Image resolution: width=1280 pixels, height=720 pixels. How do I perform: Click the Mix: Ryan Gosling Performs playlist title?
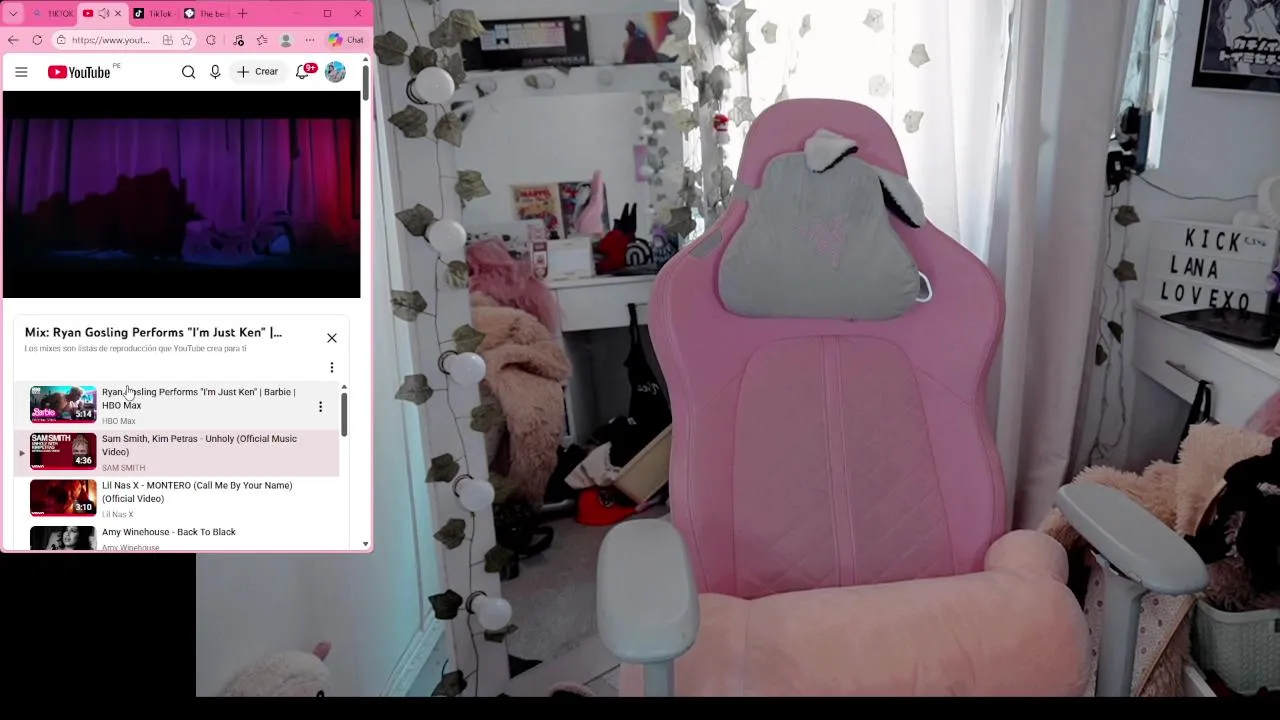[x=153, y=332]
